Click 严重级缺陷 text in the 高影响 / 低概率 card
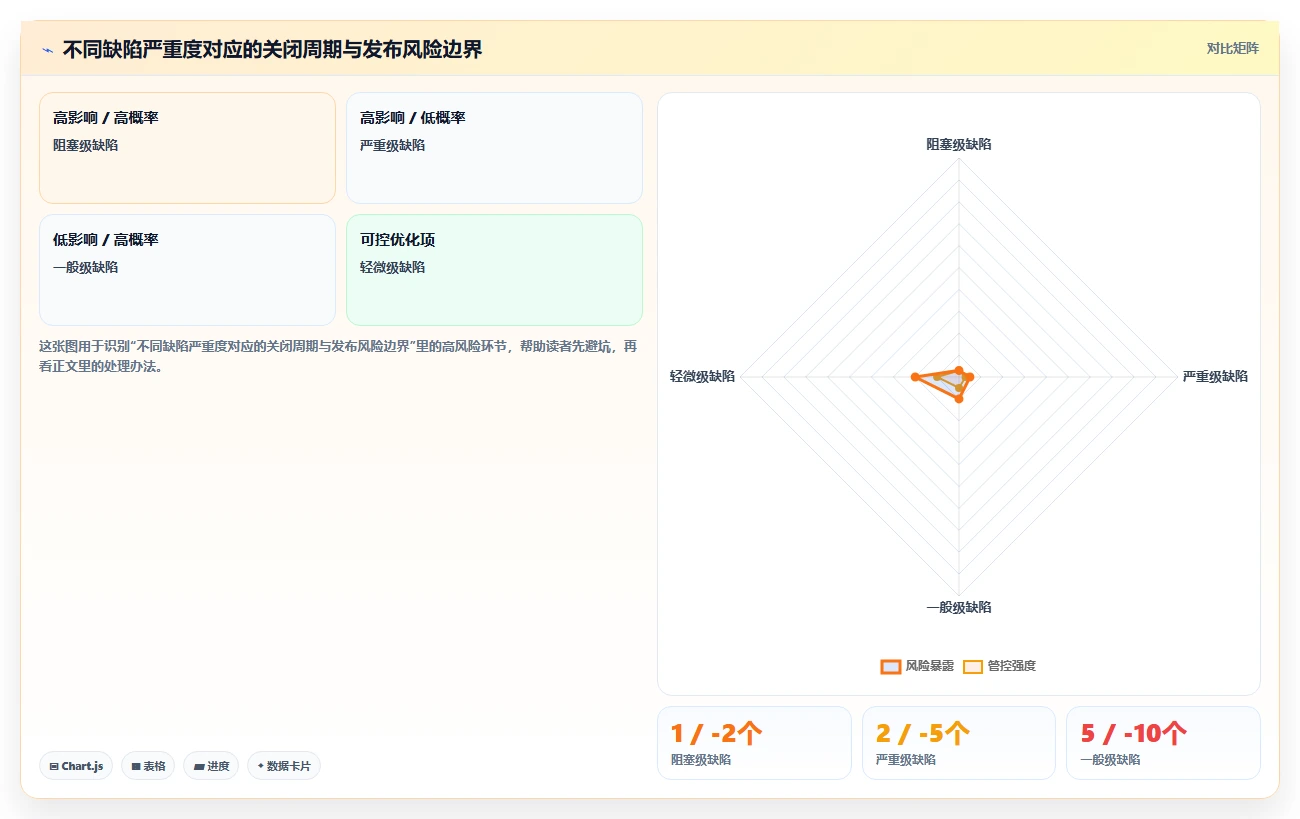Viewport: 1300px width, 819px height. point(392,145)
